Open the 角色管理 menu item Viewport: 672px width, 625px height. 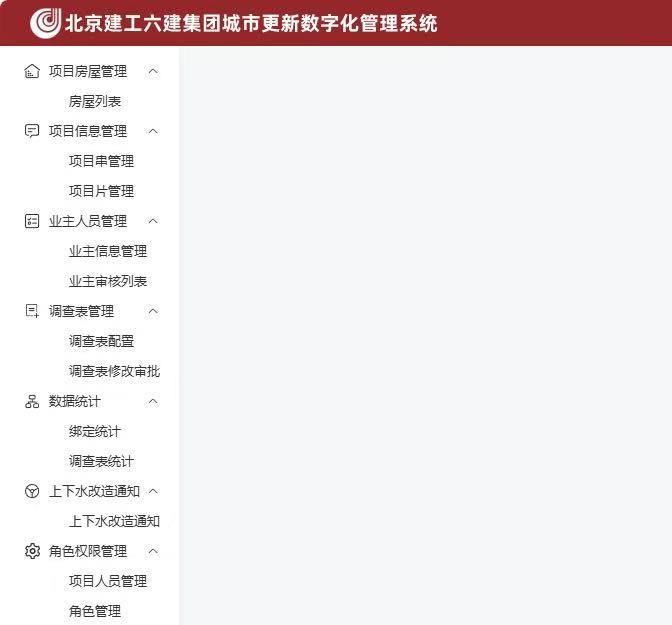pos(95,611)
